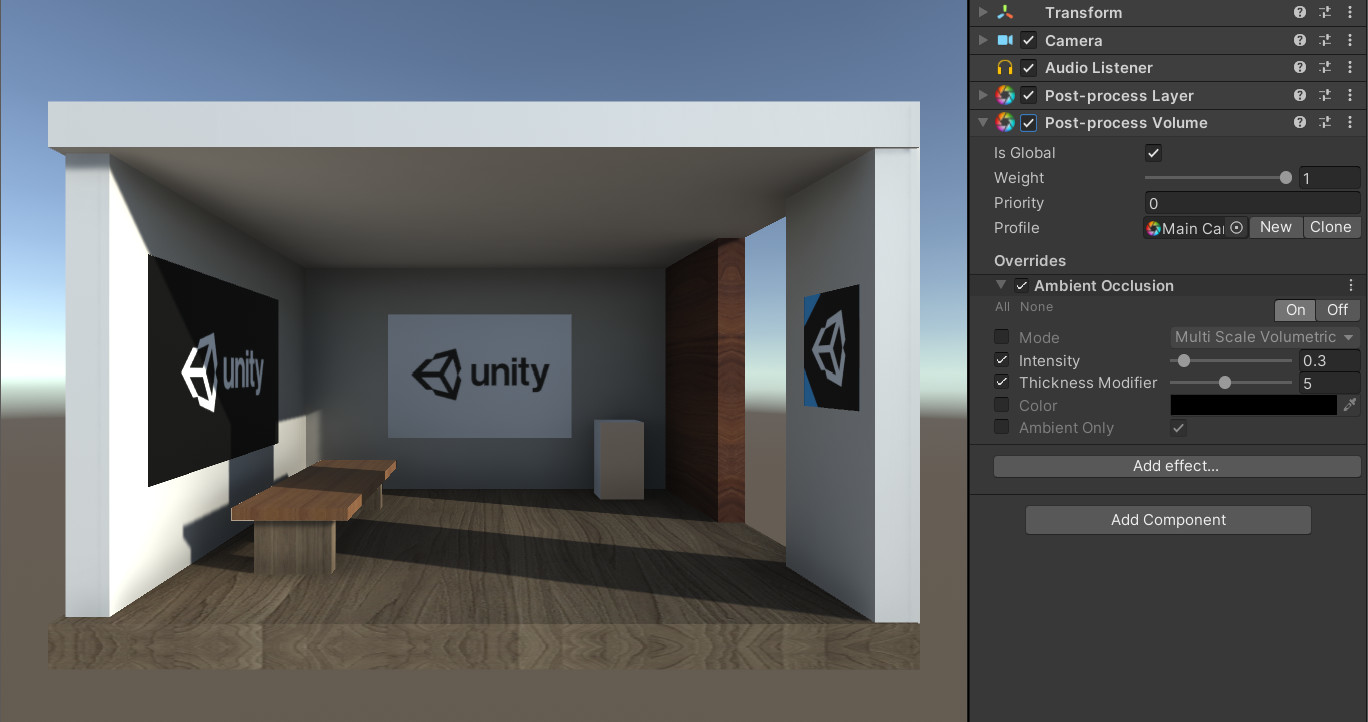Open presets for Post-process Volume
Viewport: 1368px width, 722px height.
pyautogui.click(x=1325, y=122)
